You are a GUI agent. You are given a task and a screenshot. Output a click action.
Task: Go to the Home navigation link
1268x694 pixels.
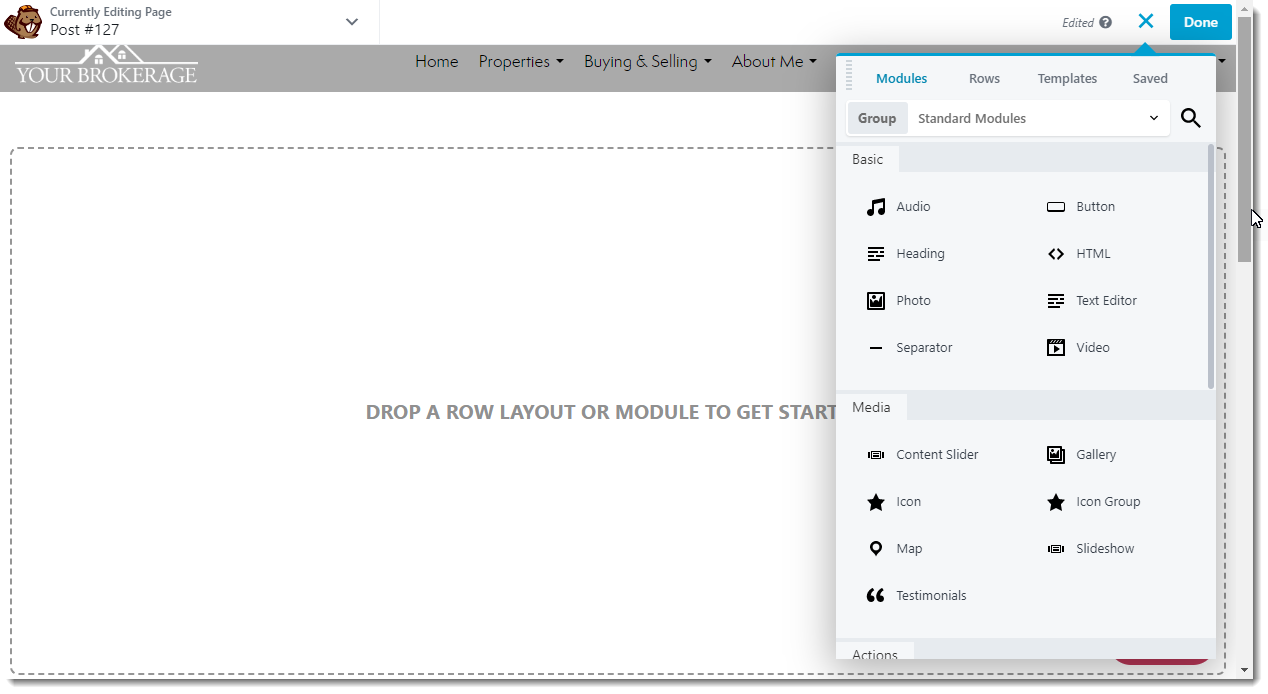click(436, 62)
